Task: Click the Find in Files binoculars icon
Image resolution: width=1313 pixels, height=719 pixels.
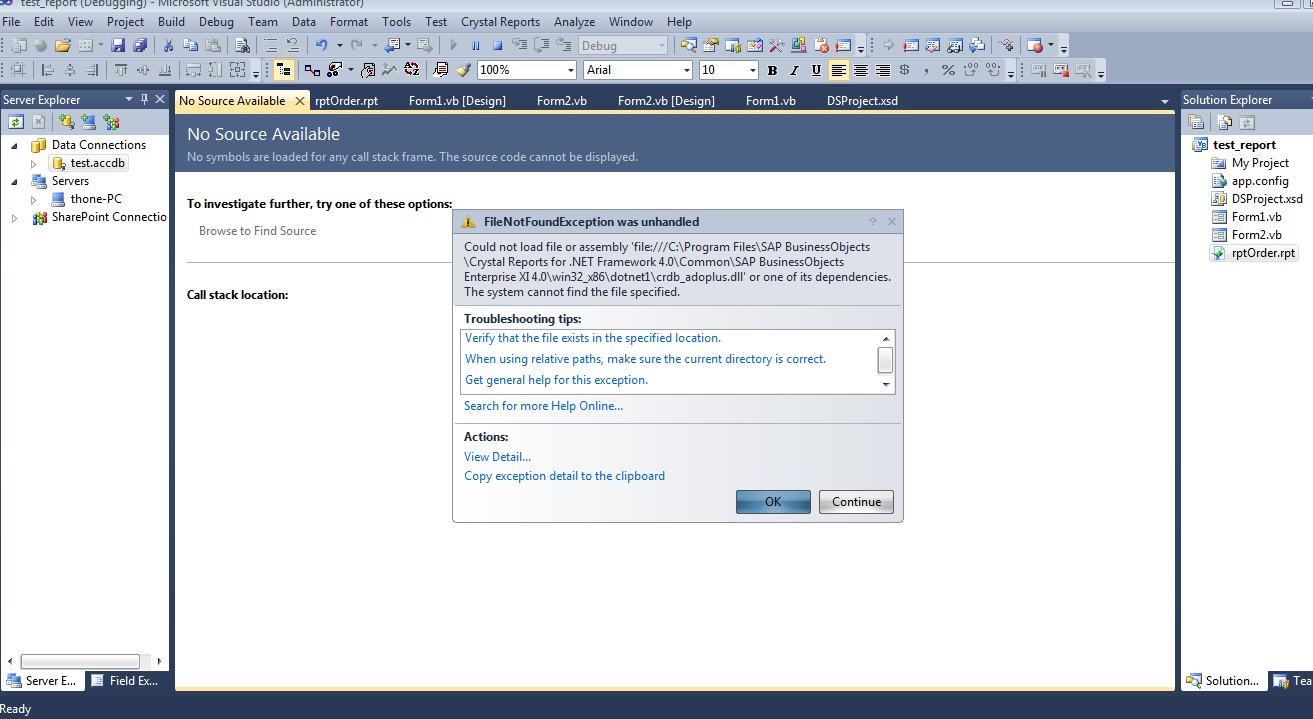Action: (241, 45)
